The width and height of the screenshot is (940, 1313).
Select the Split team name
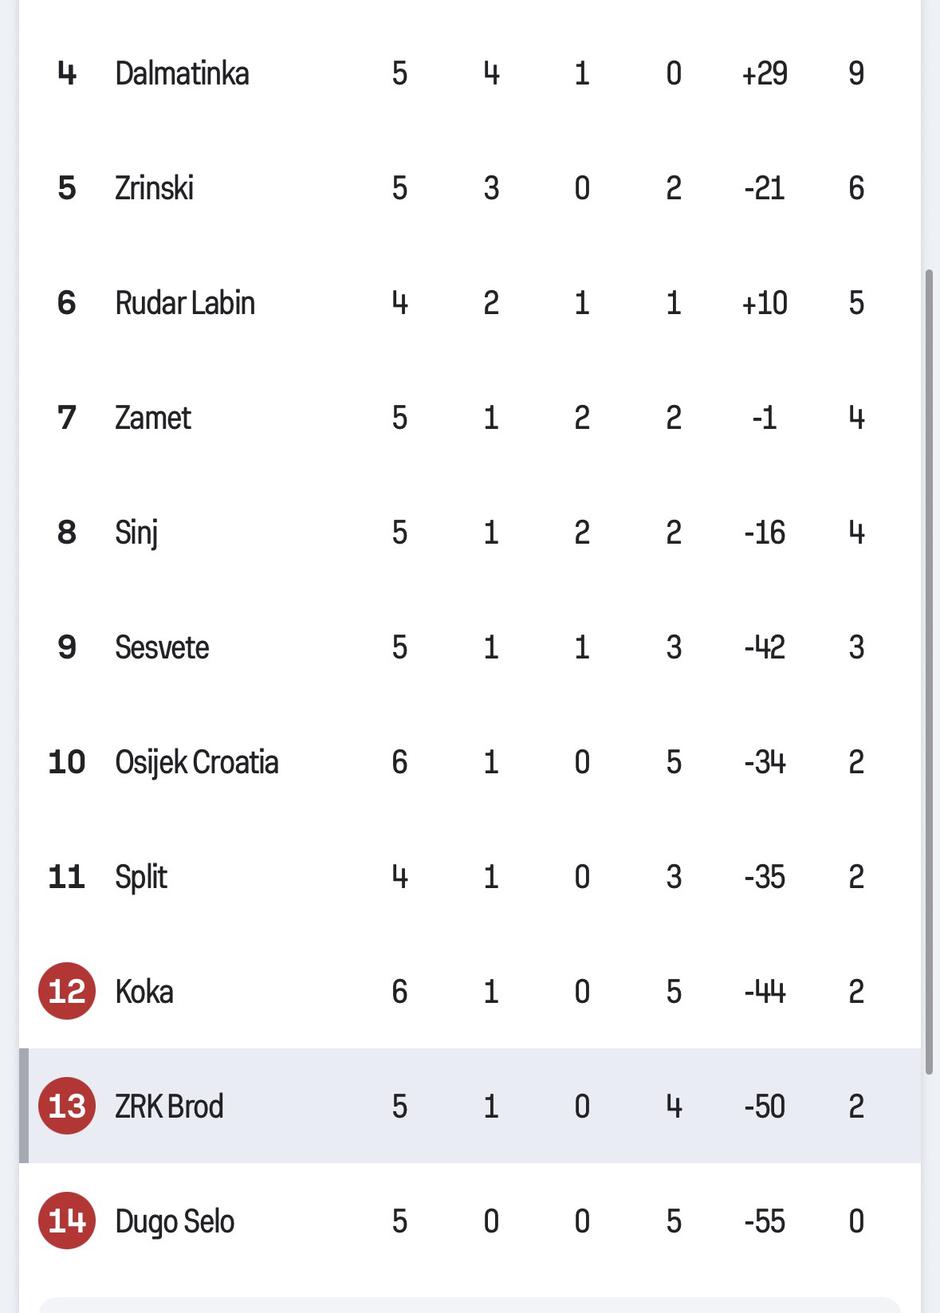coord(141,877)
